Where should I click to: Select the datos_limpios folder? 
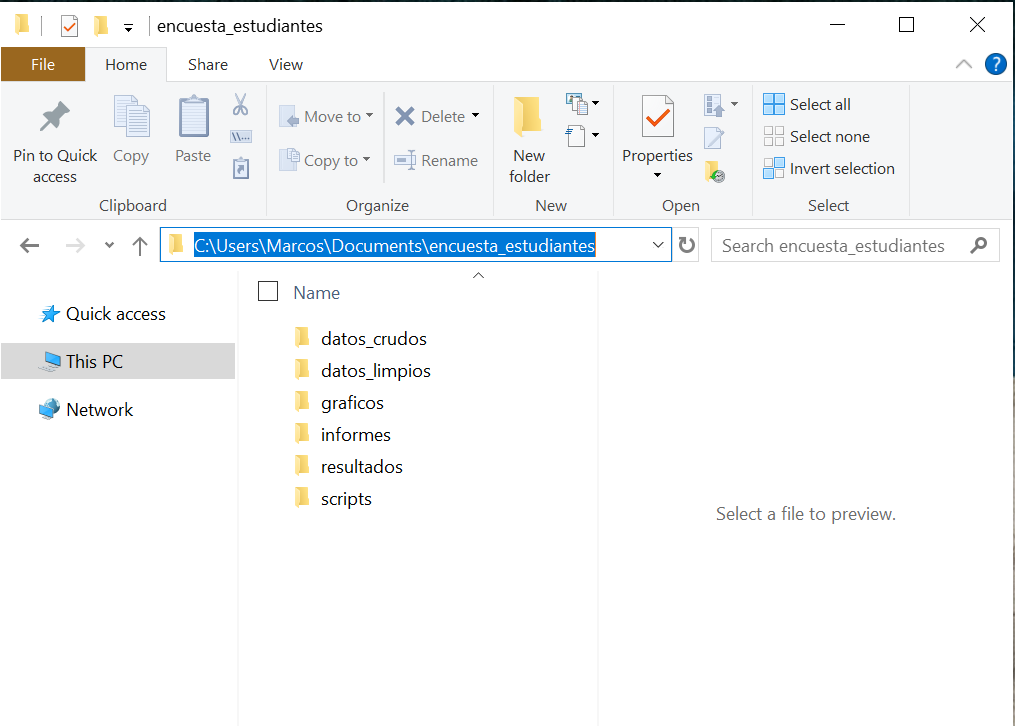[362, 370]
